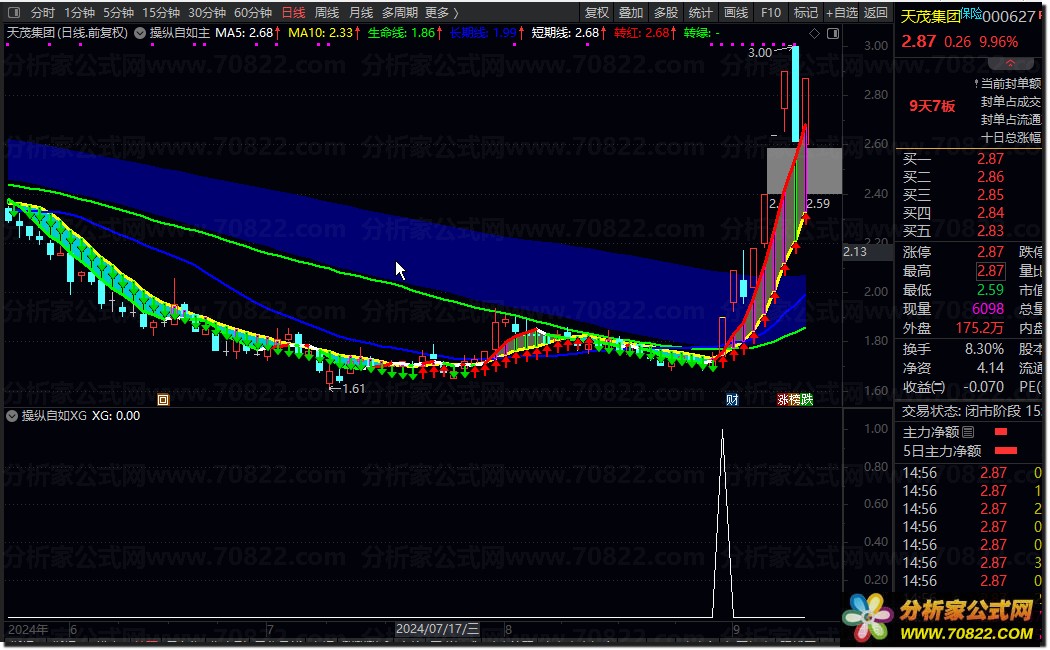
Task: Click the 2.13 price axis marker
Action: click(x=855, y=252)
